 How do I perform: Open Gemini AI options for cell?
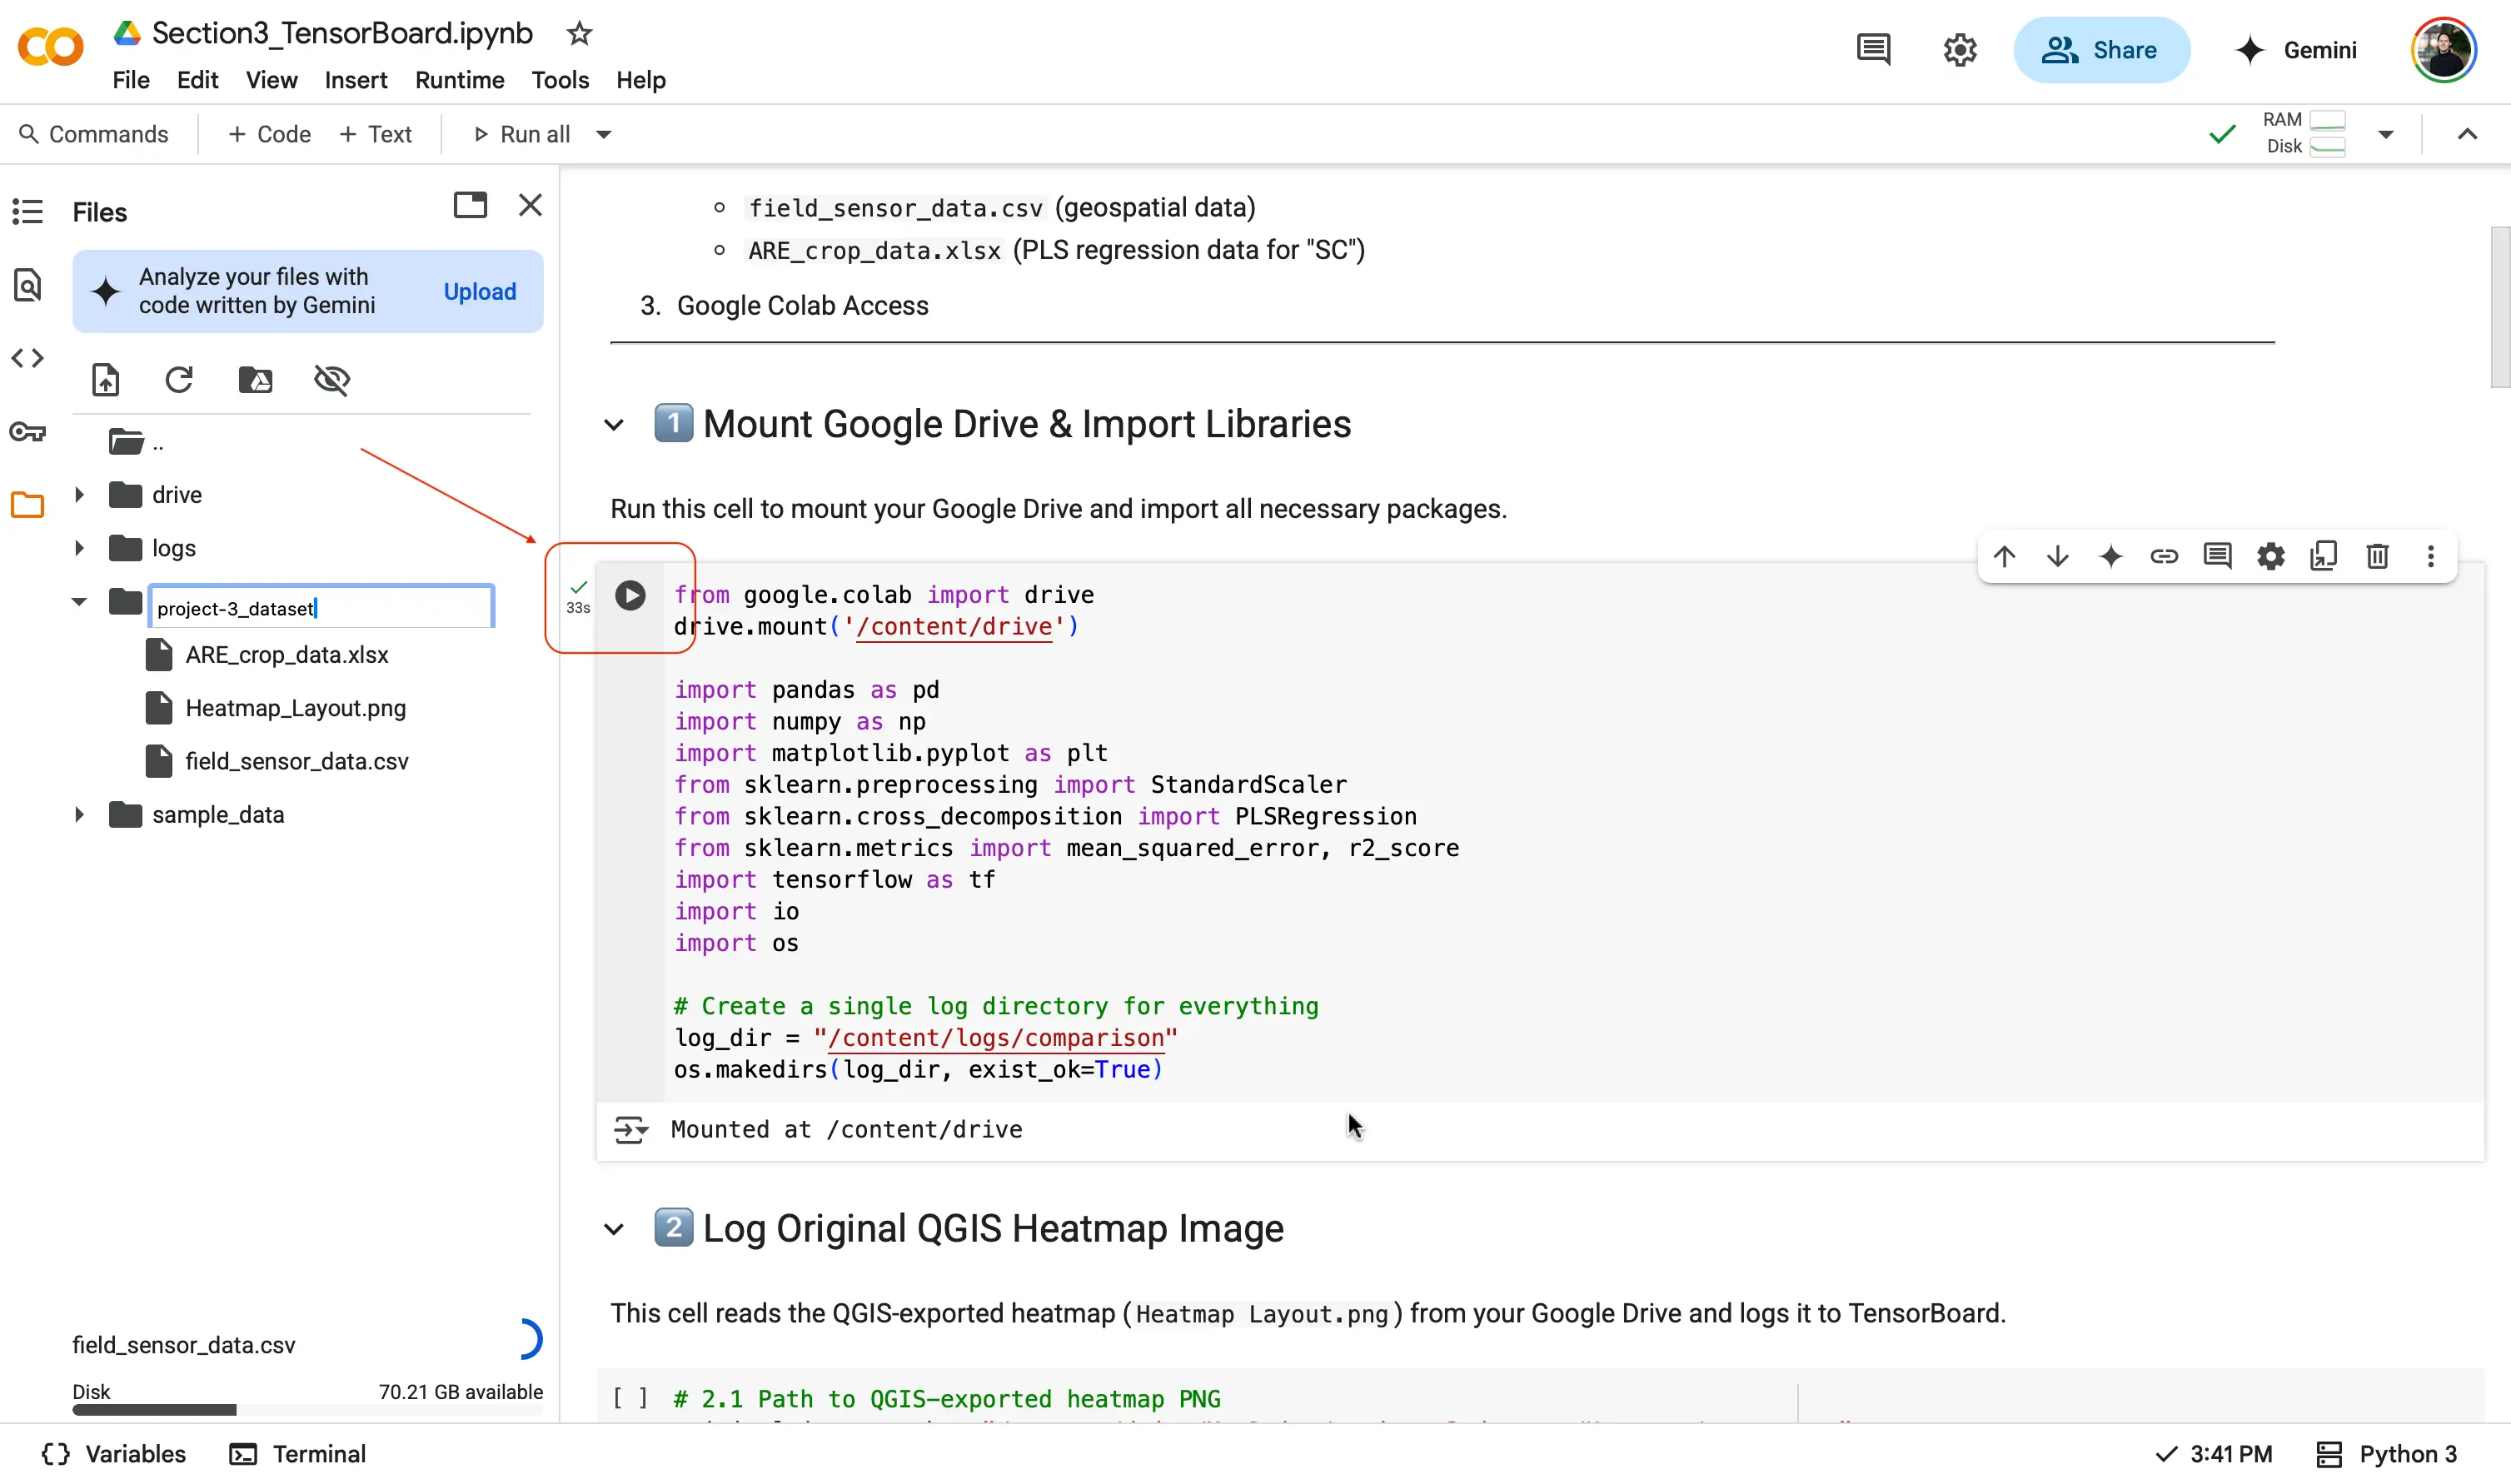[2110, 556]
